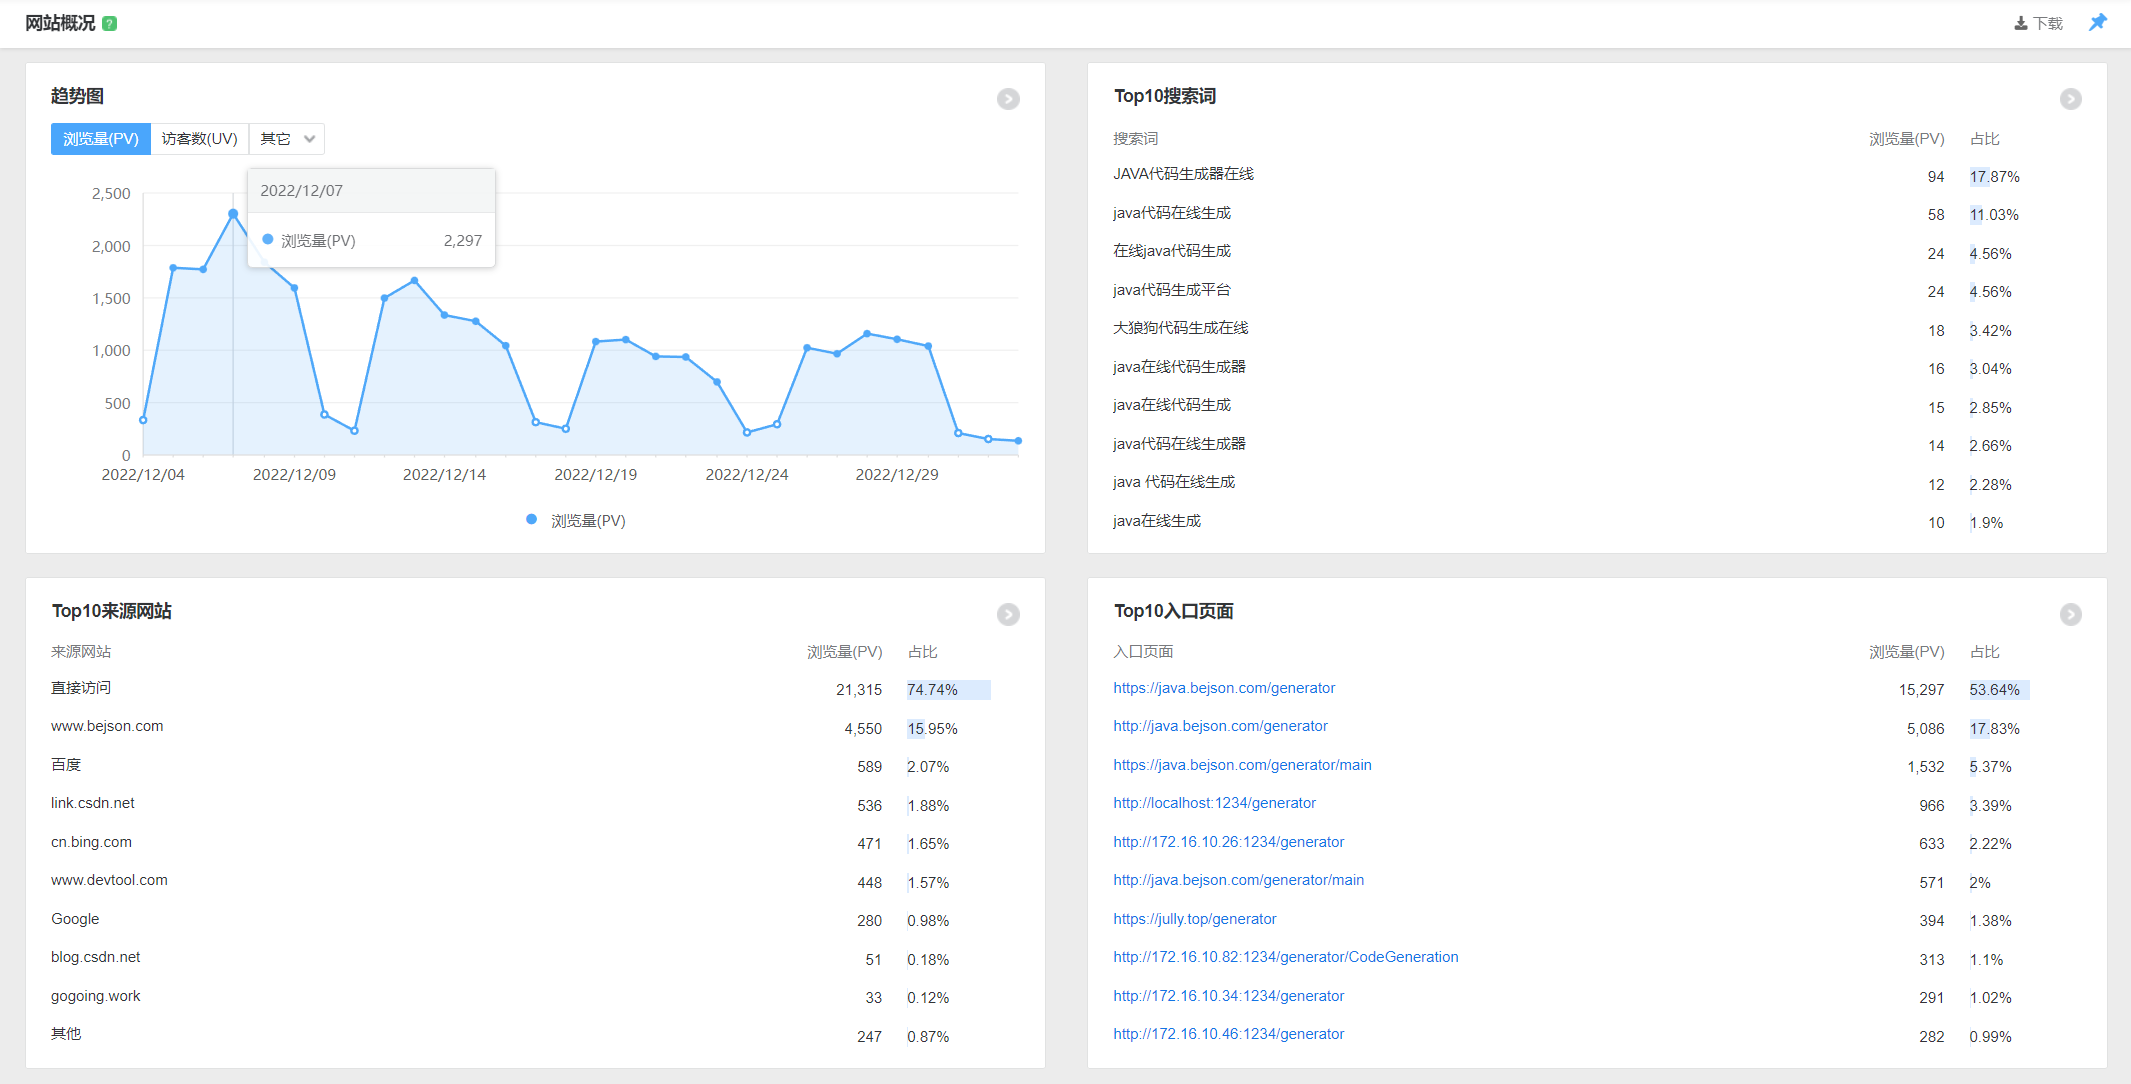2131x1084 pixels.
Task: Click the 53.64% share bar in entry pages
Action: tap(1998, 690)
